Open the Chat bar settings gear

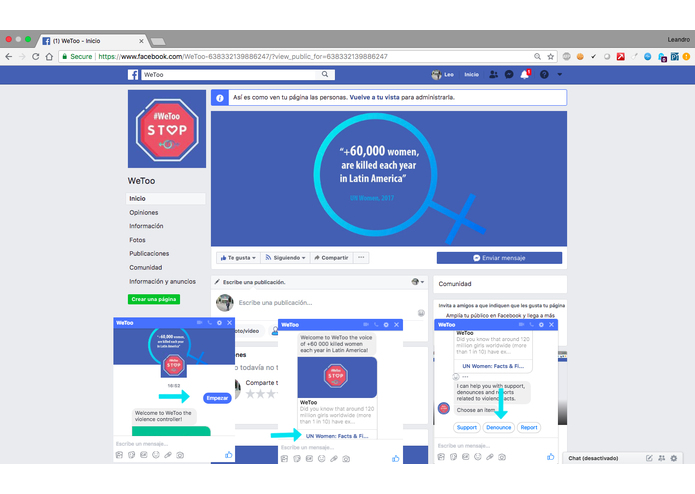tap(674, 458)
